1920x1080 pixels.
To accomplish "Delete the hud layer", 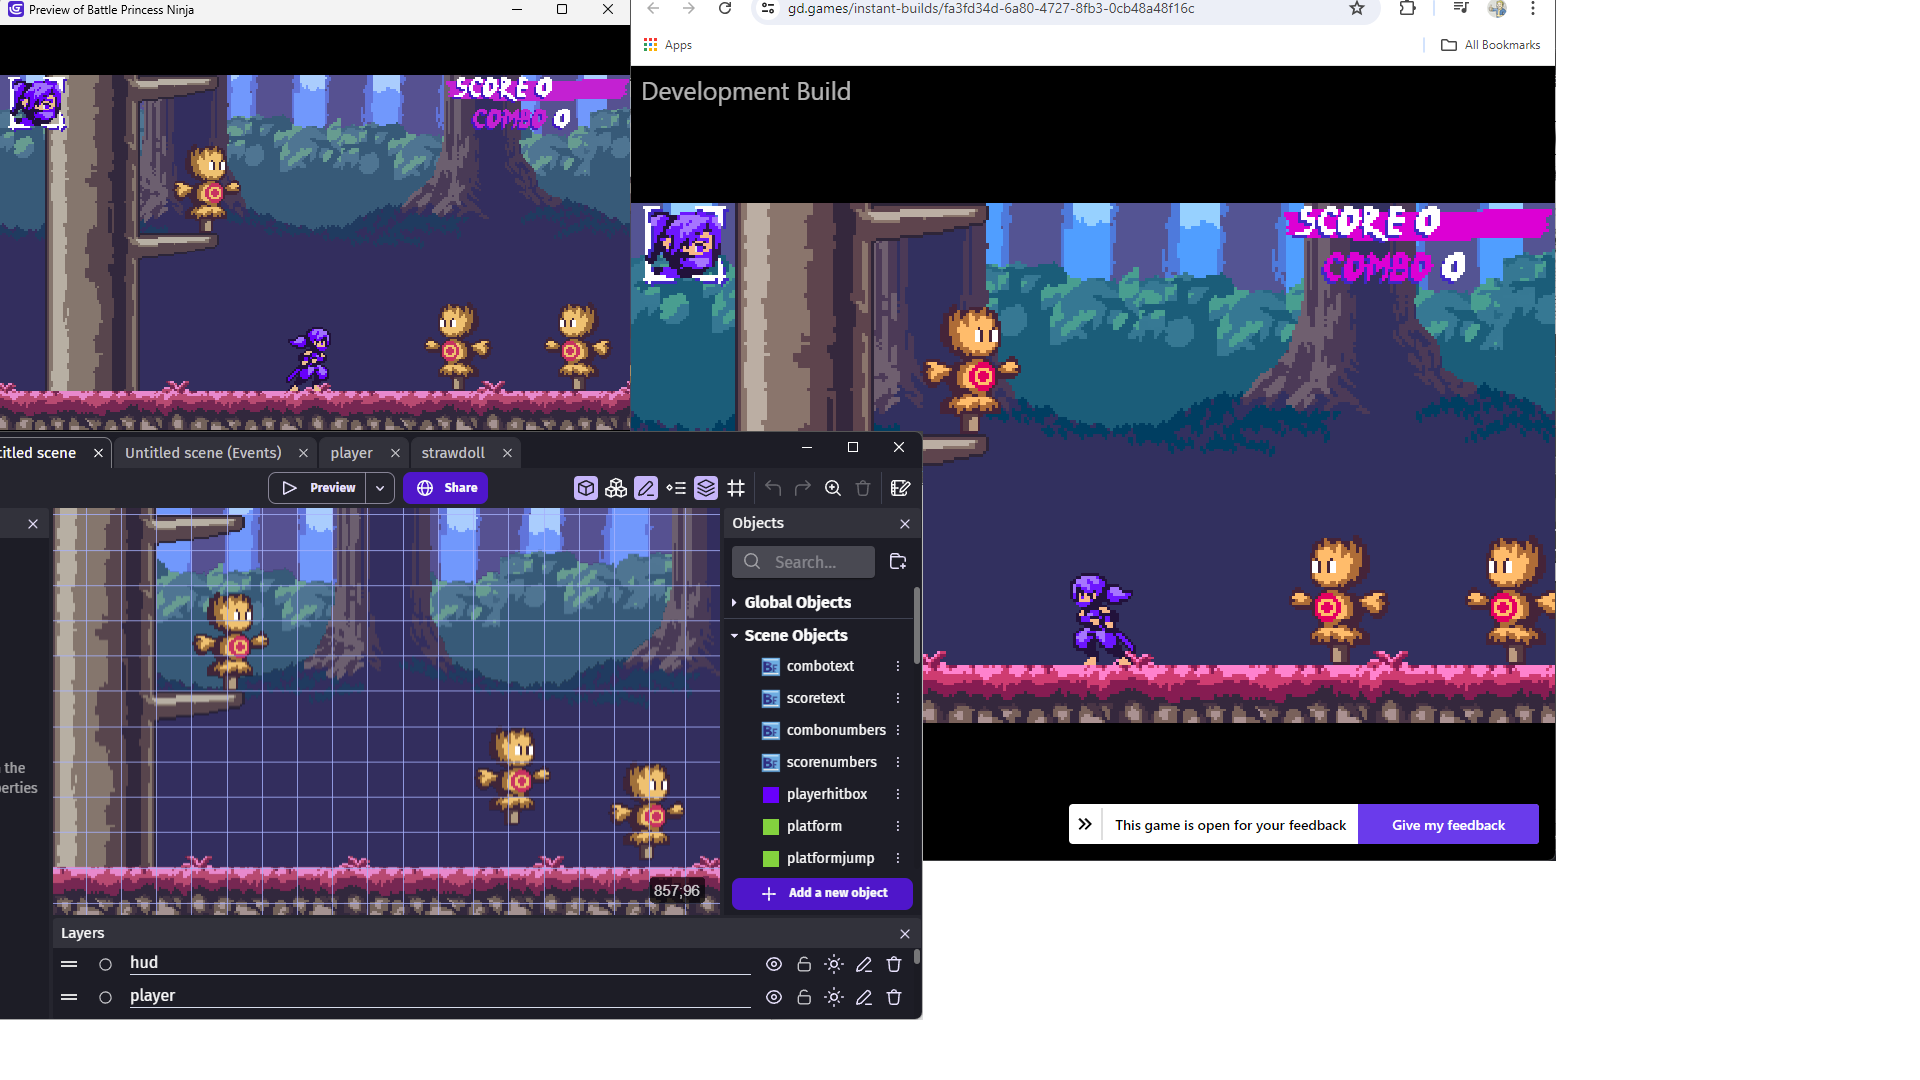I will [894, 964].
